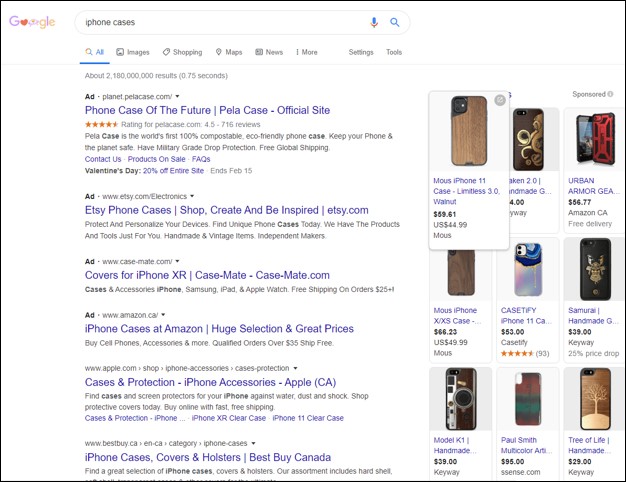Viewport: 626px width, 482px height.
Task: Open 'Tree of Life | Handmade...' product title
Action: 589,445
